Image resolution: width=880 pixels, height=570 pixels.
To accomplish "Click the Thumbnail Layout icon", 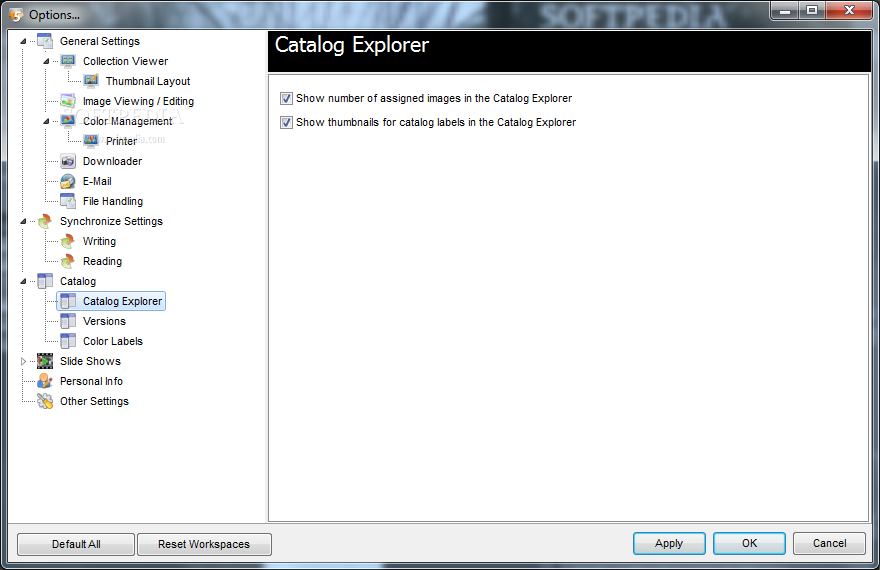I will point(91,81).
